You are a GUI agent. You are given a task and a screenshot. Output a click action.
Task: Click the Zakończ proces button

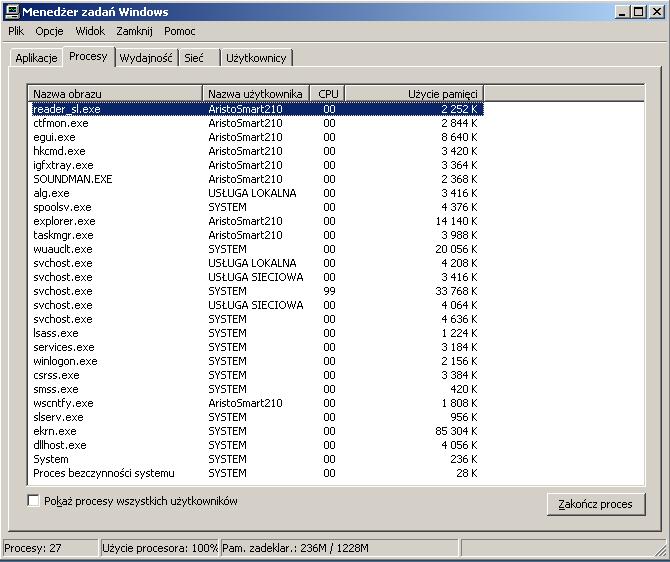coord(596,504)
